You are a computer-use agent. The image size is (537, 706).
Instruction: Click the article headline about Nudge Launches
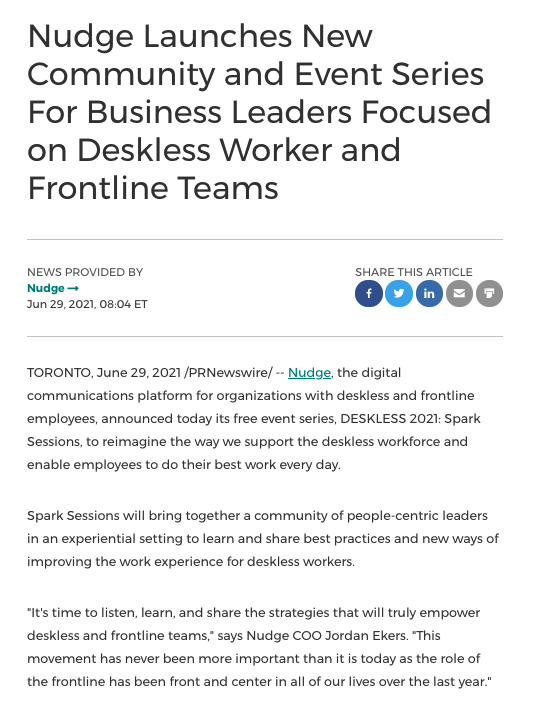259,112
